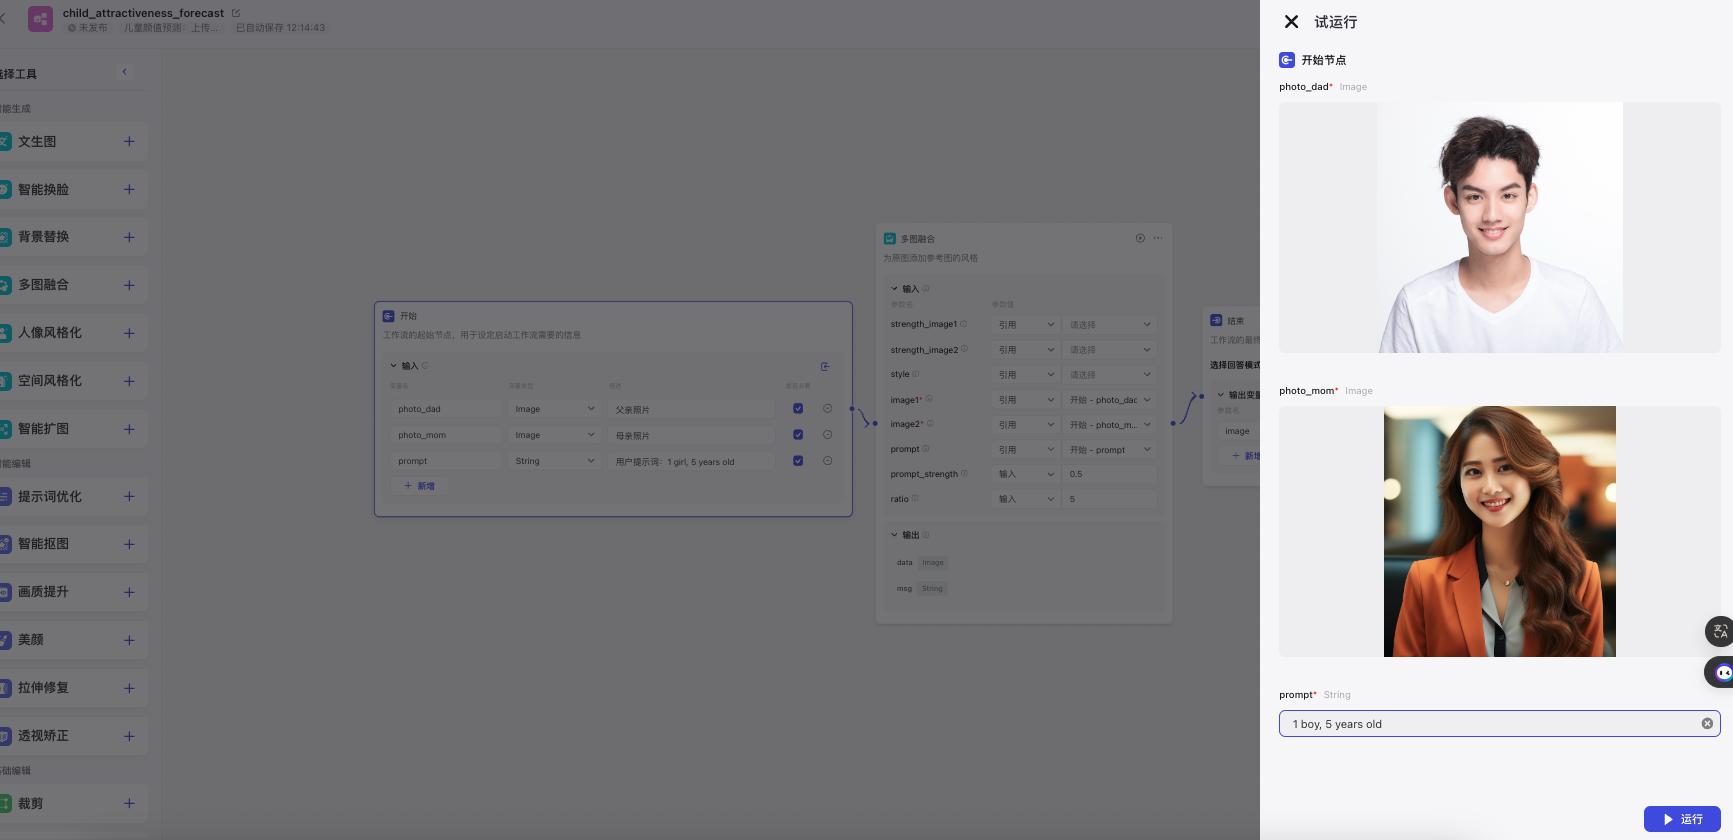The image size is (1733, 840).
Task: Click the 开始节点 start node icon
Action: (1287, 60)
